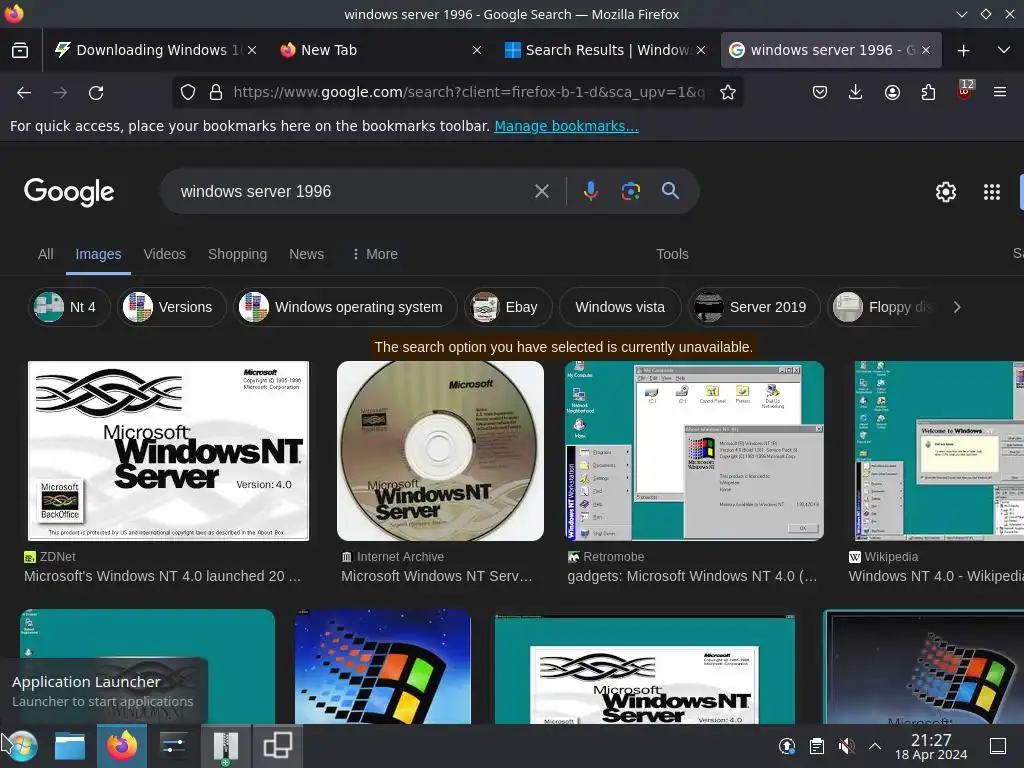Filter images by Windows vista chip
The height and width of the screenshot is (768, 1024).
click(x=620, y=307)
